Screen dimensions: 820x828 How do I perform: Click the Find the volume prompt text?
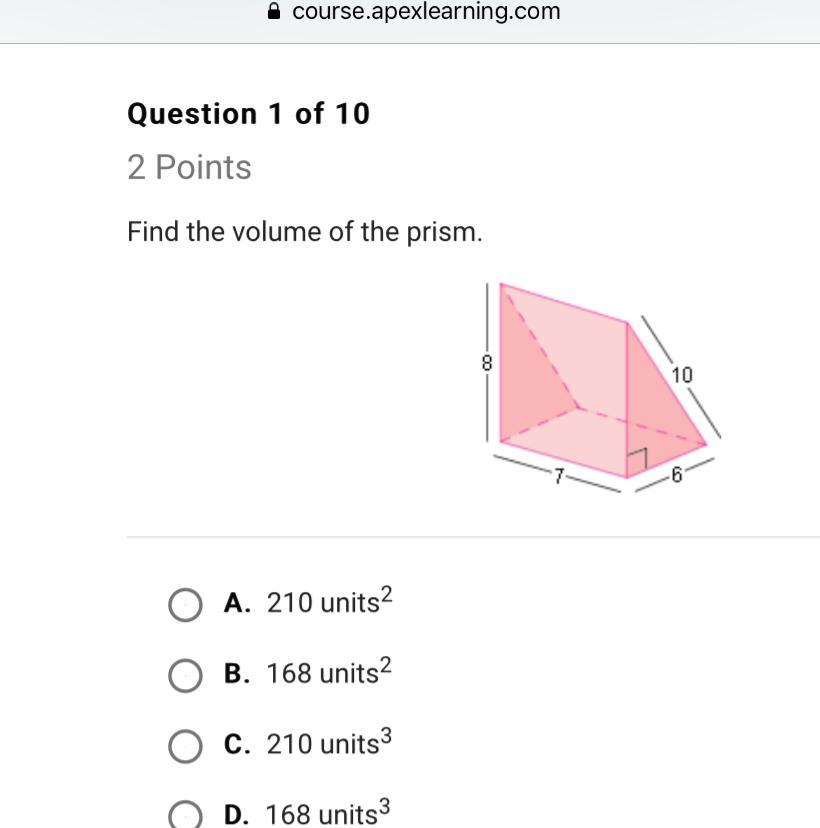305,232
